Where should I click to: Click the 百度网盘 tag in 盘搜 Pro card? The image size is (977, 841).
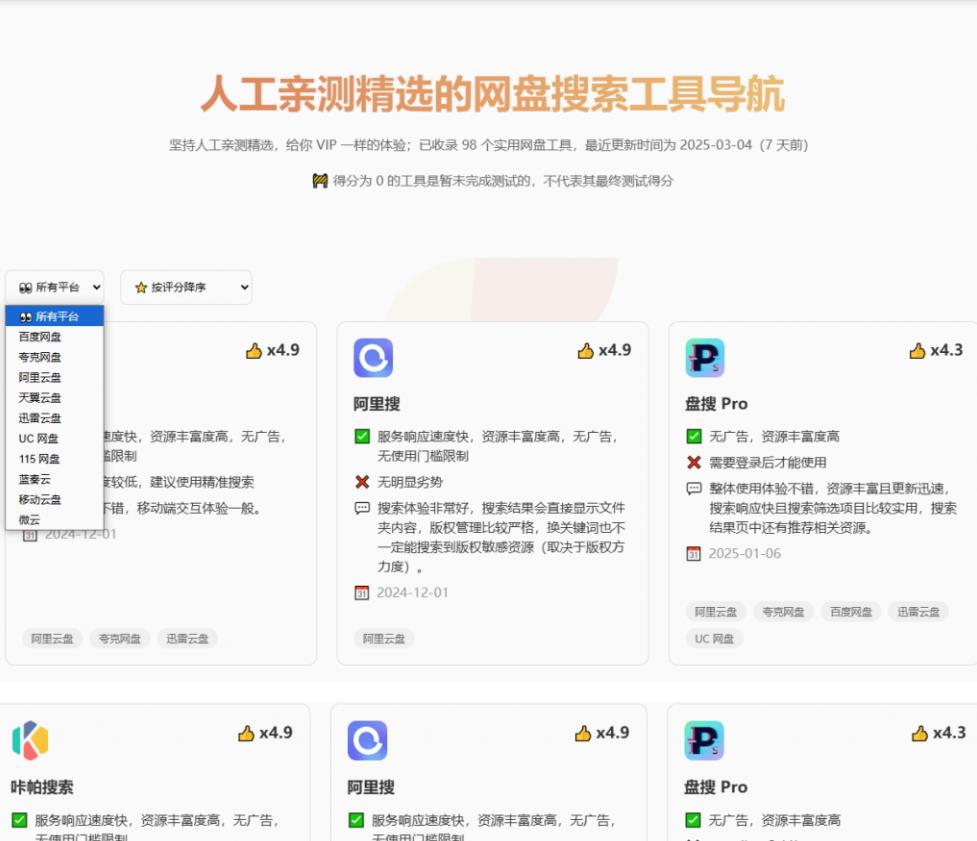click(851, 612)
